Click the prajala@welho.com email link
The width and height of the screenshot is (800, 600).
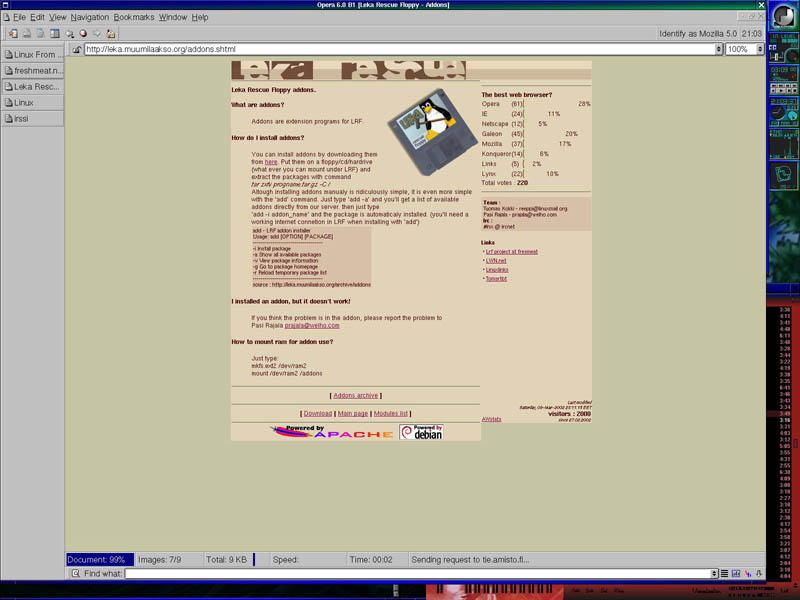click(312, 326)
